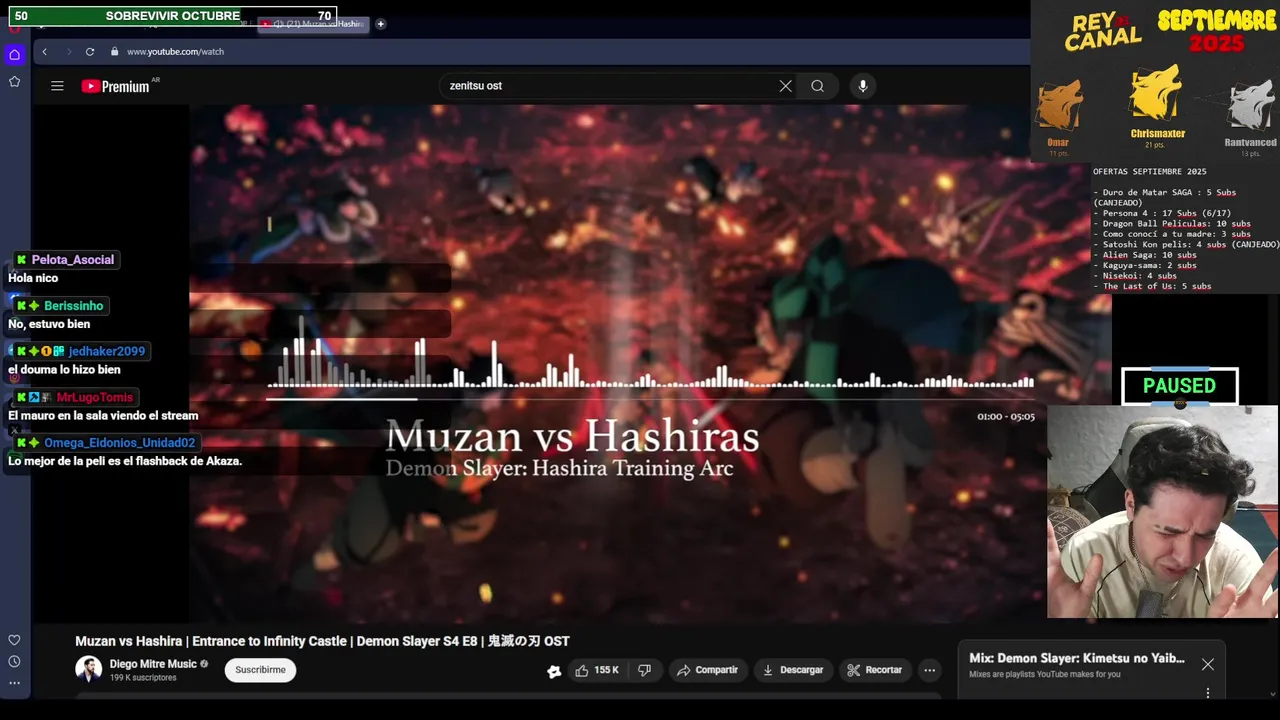Open sidebar history clock icon

tap(14, 661)
